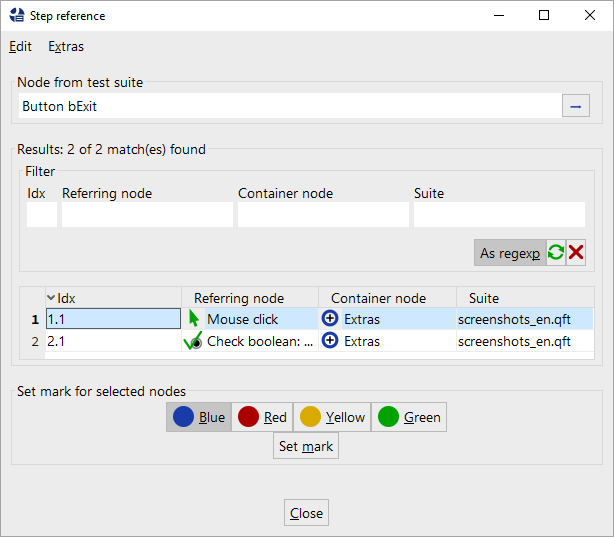Screen dimensions: 614x537
Task: Click Extras container text in row 1
Action: [362, 319]
